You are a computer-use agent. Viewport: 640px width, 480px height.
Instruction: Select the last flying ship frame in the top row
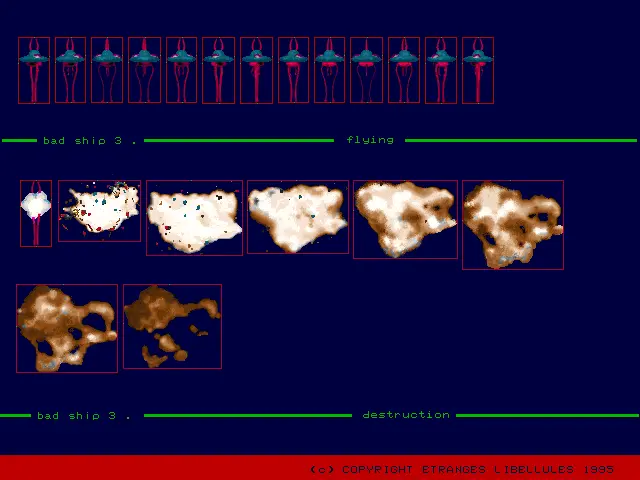[x=478, y=70]
